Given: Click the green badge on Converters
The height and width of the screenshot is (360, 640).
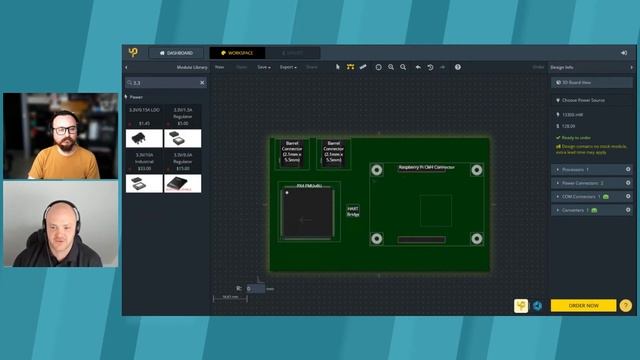Looking at the screenshot, I should [x=594, y=210].
